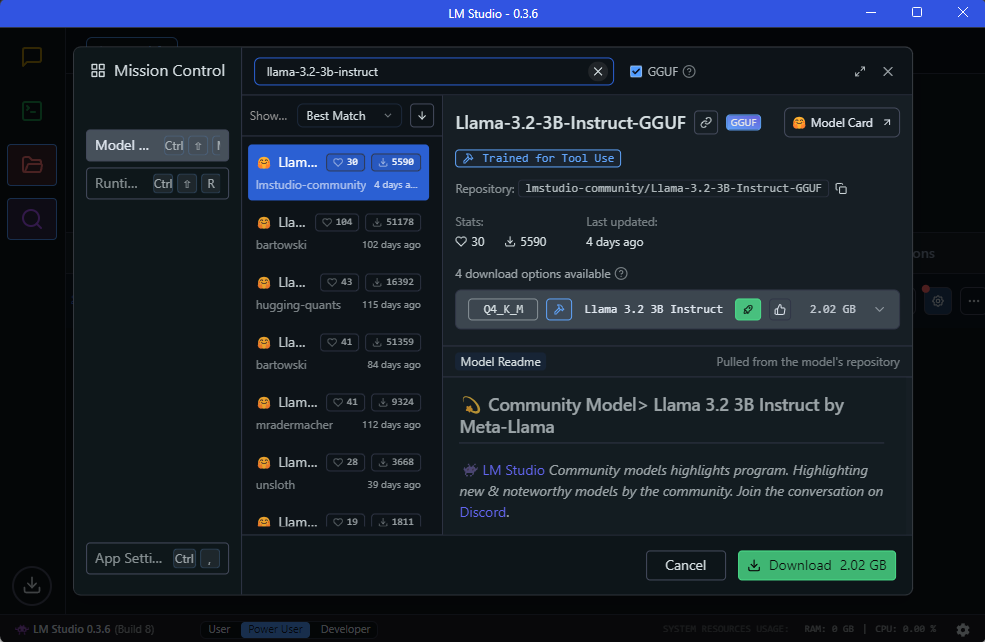Click the 51178 downloads badge

393,222
